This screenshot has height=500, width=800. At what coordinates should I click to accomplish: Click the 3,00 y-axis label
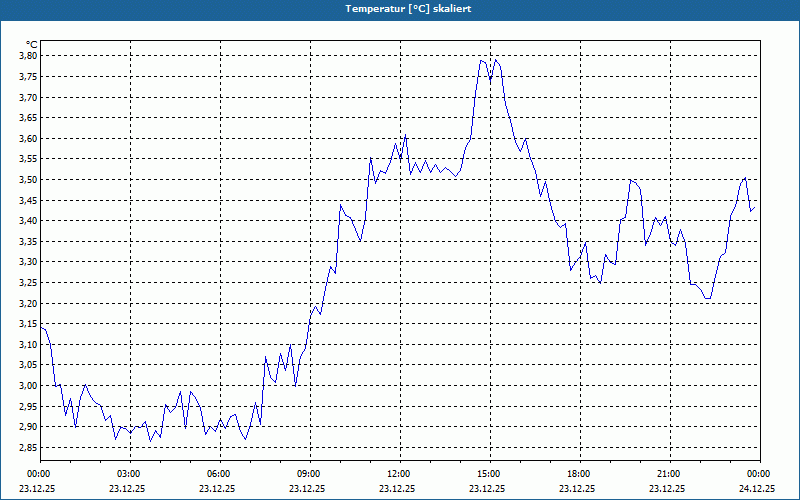click(x=29, y=386)
